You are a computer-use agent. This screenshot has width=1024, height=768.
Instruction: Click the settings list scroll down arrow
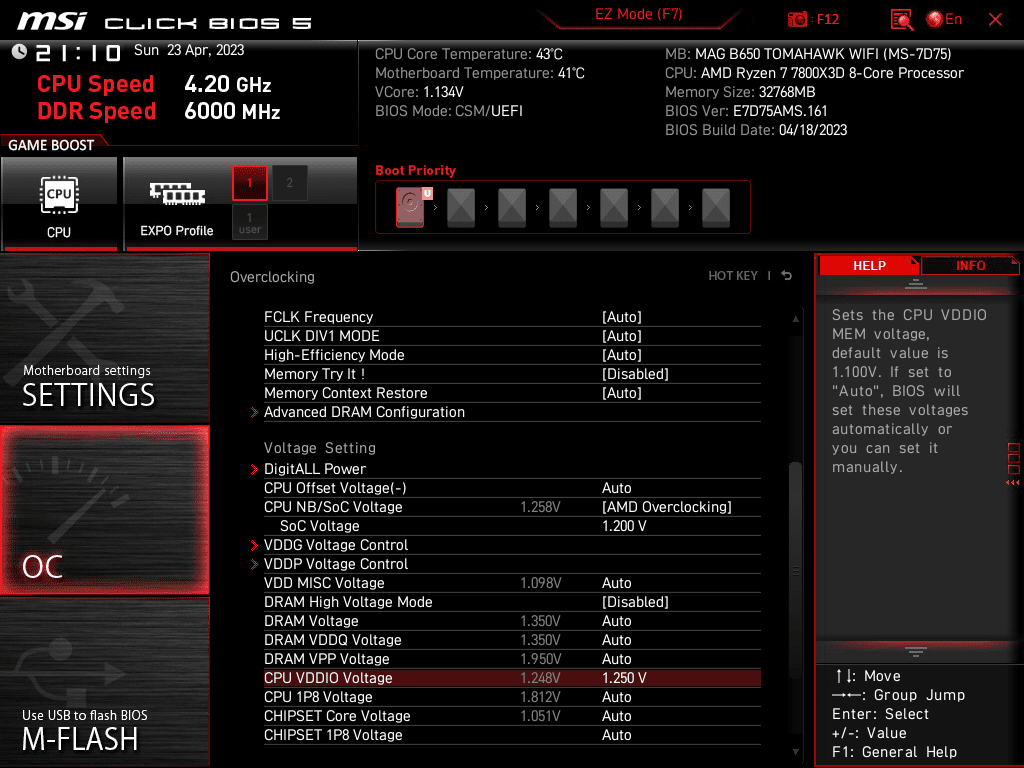coord(795,752)
